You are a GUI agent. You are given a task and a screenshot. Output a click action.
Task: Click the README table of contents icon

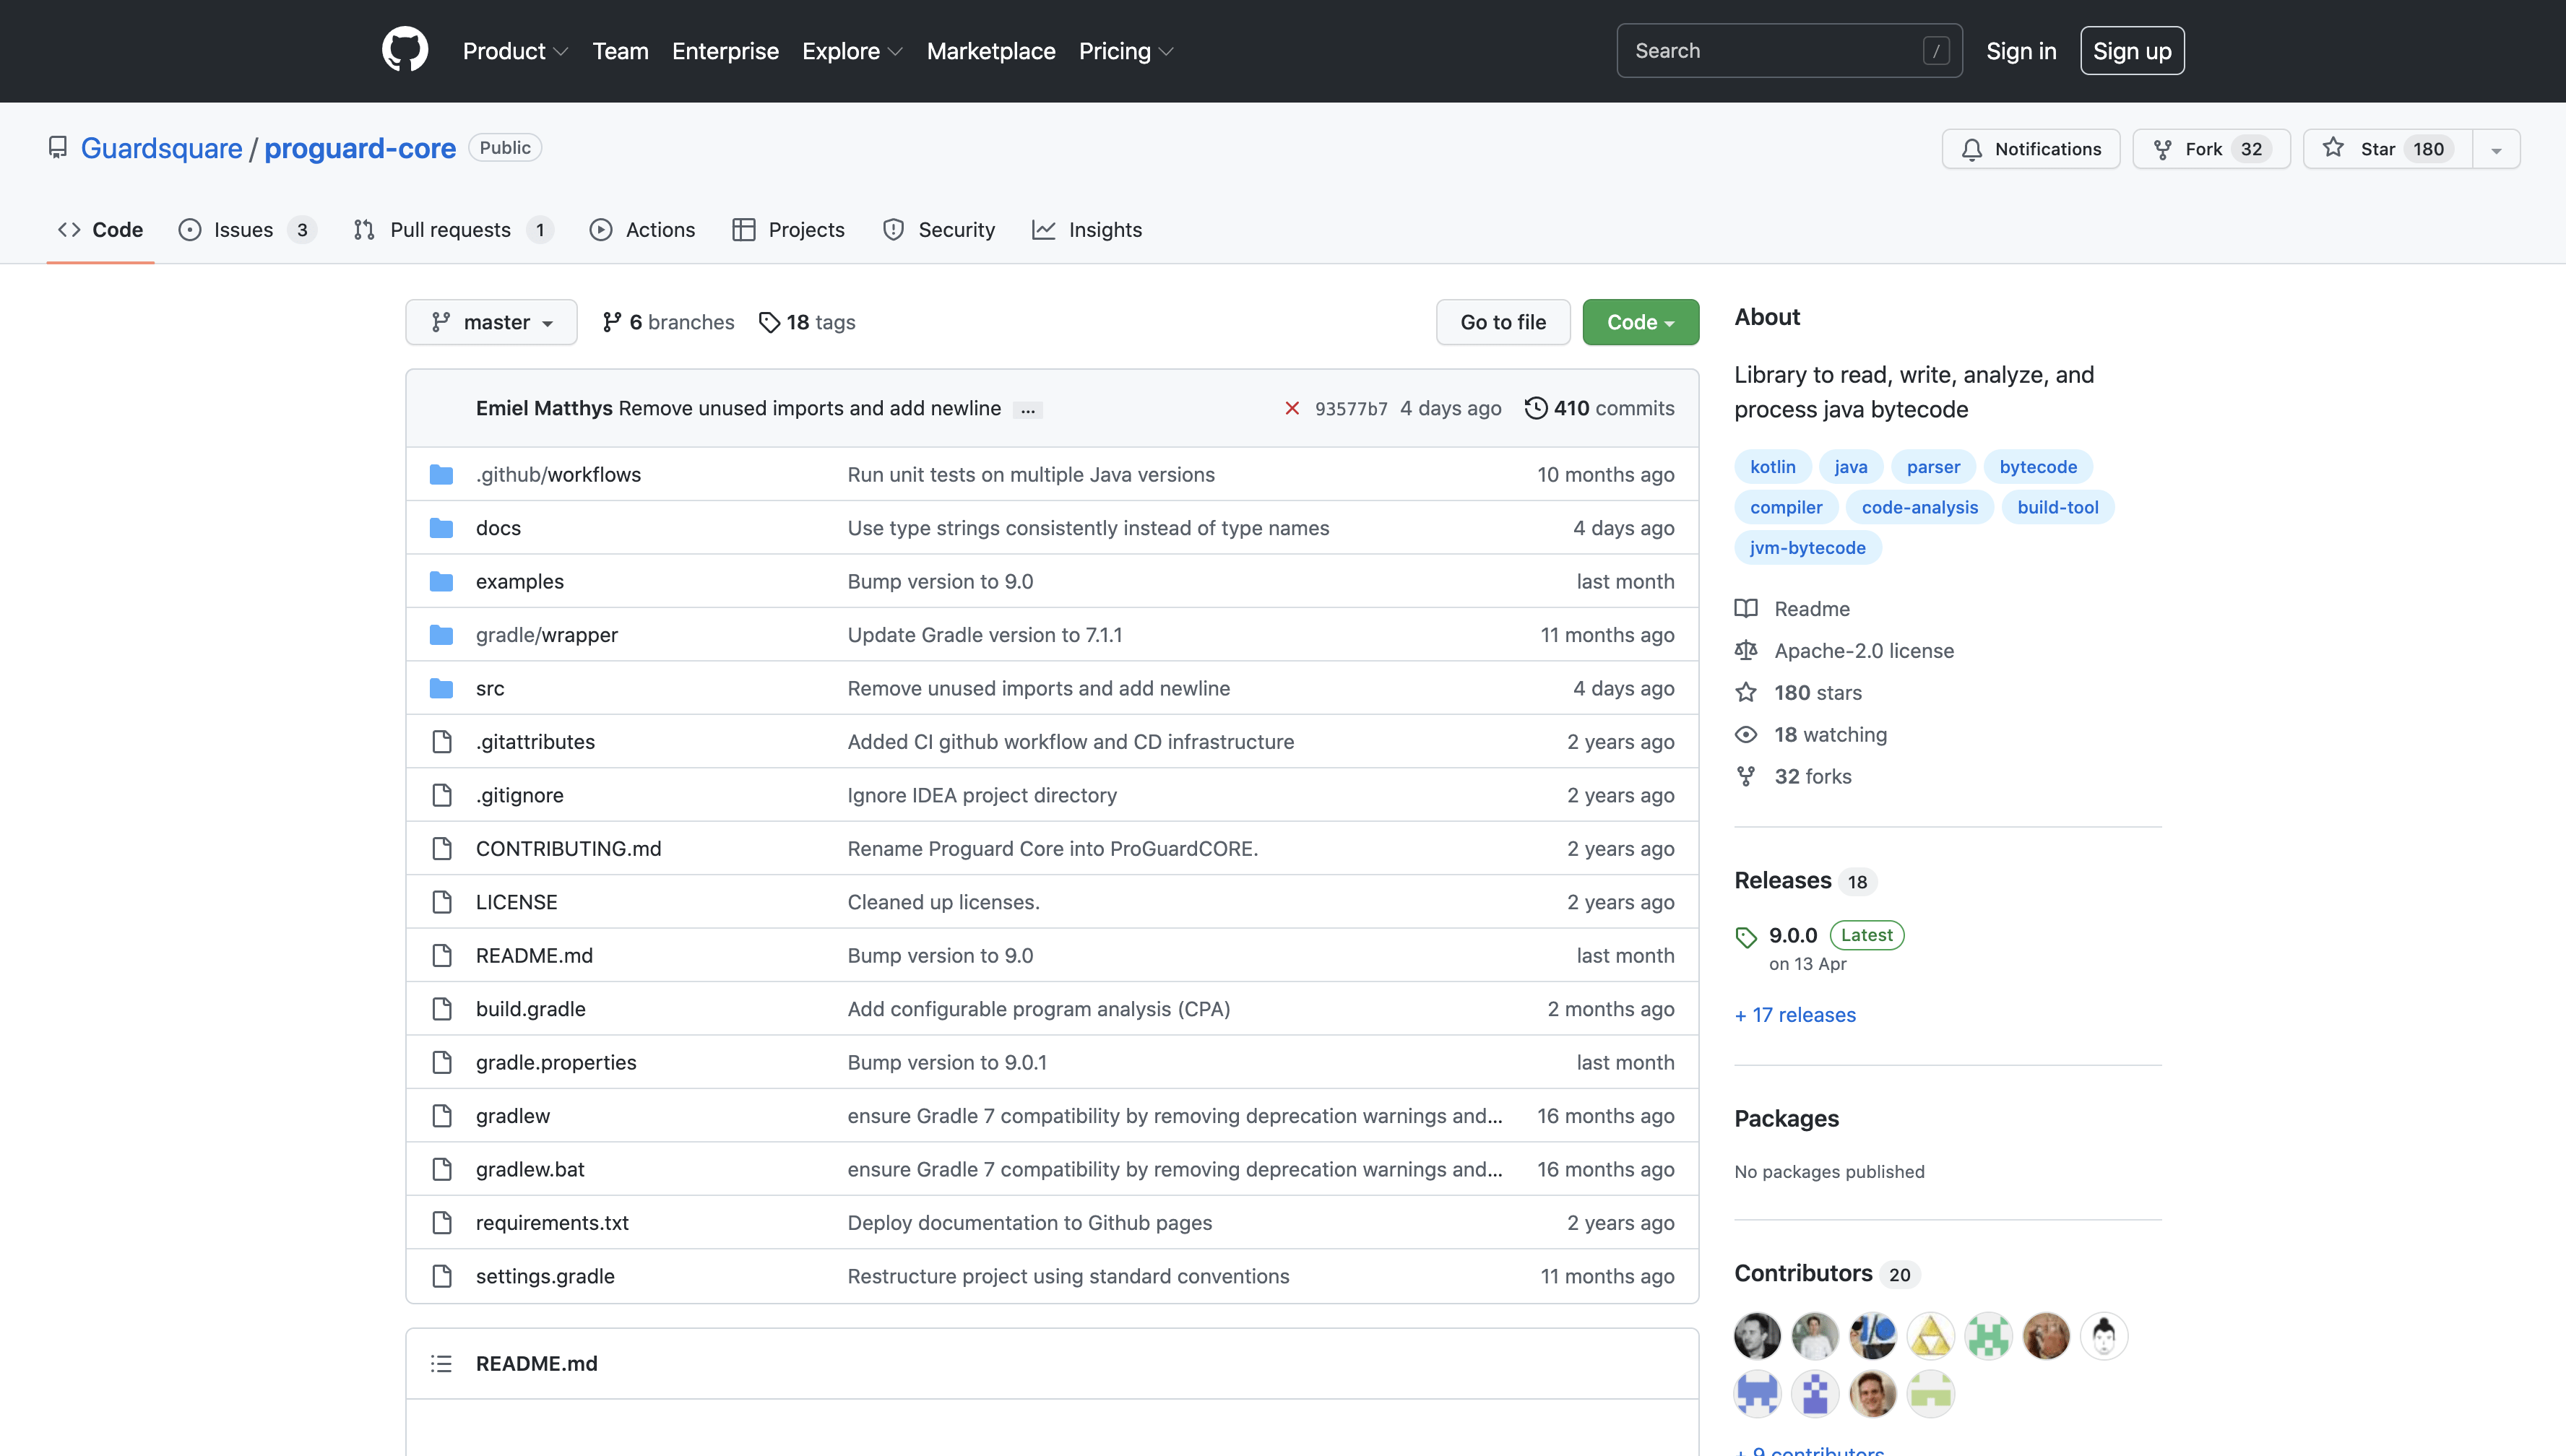441,1364
